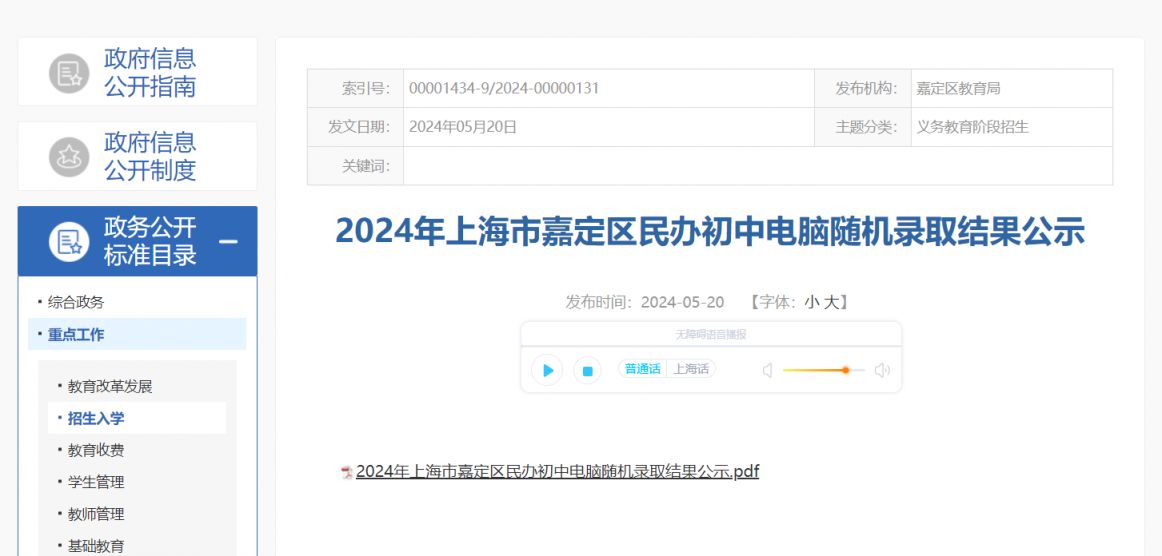Screen dimensions: 1162x556
Task: Open 政府信息公开指南 panel
Action: tap(138, 72)
